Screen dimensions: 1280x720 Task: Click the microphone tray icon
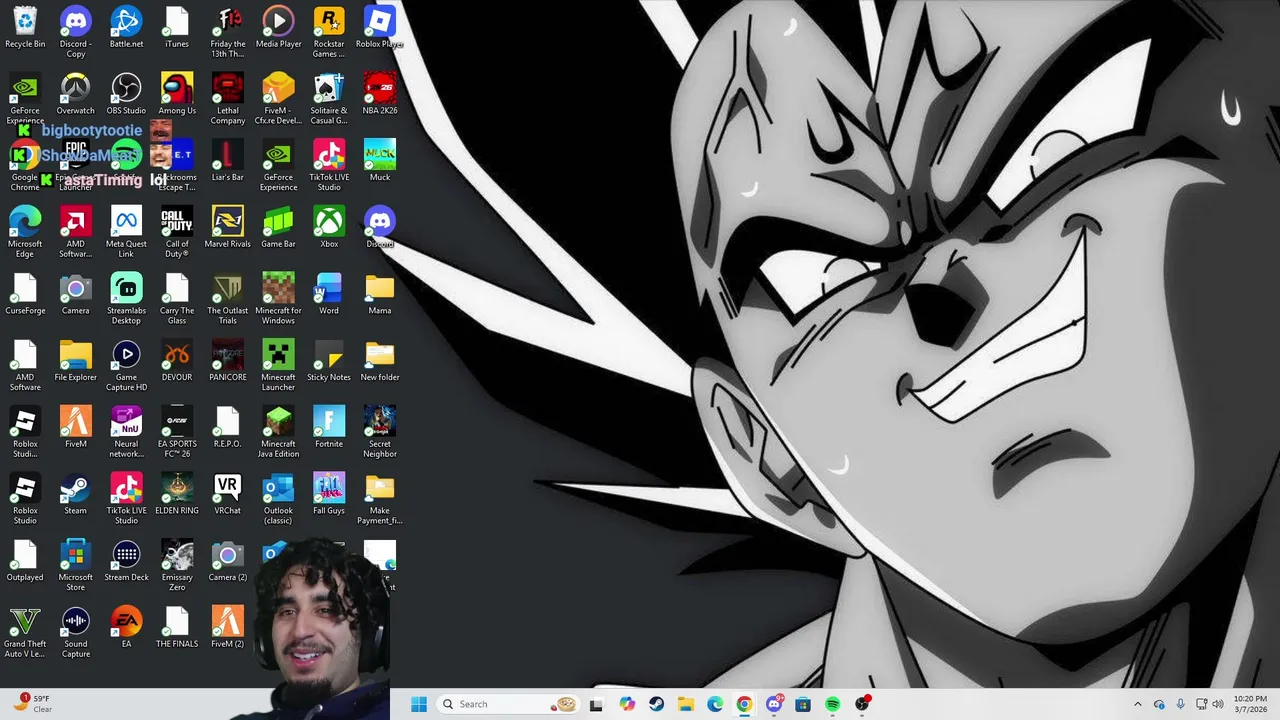pyautogui.click(x=1181, y=704)
